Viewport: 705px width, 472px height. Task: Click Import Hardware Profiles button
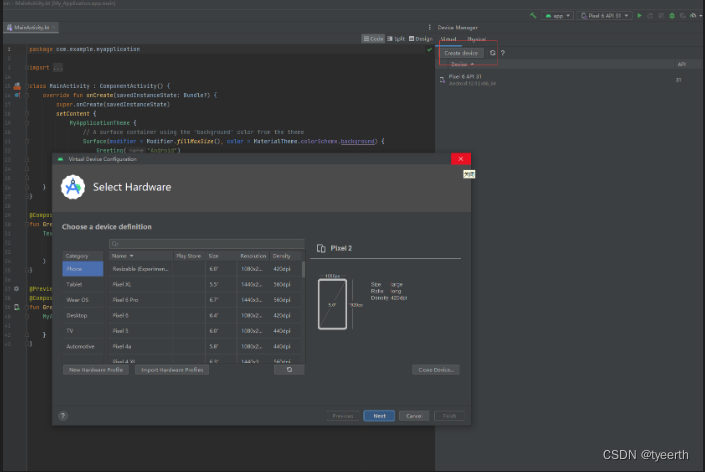click(x=172, y=370)
